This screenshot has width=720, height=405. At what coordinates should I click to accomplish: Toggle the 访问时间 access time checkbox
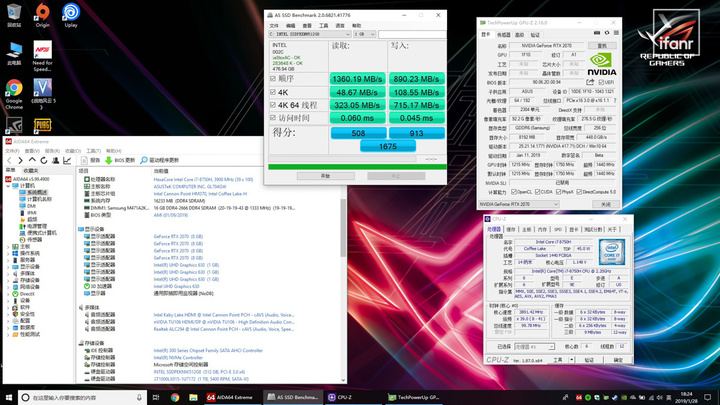pyautogui.click(x=273, y=118)
